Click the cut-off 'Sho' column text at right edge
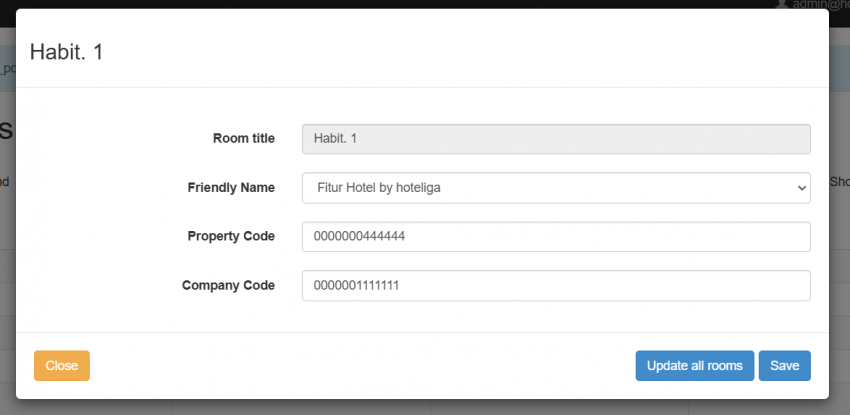The width and height of the screenshot is (850, 415). click(x=839, y=182)
